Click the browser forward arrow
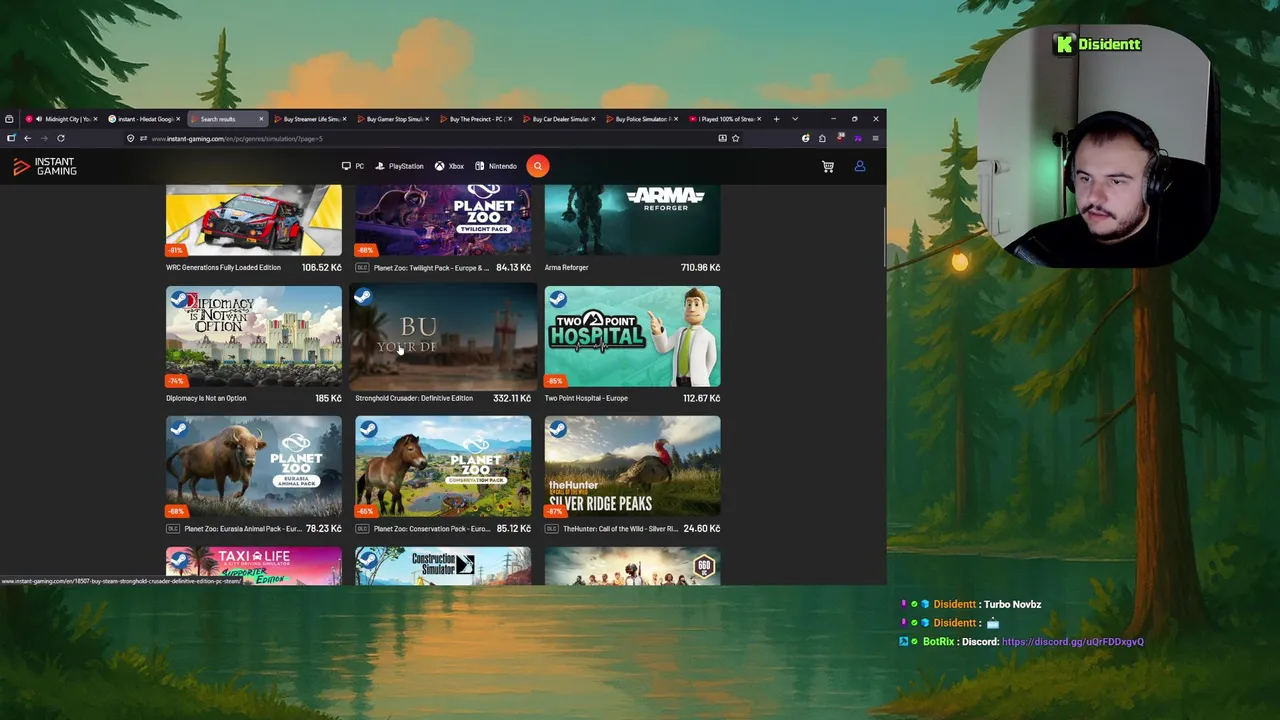Image resolution: width=1280 pixels, height=720 pixels. 44,138
